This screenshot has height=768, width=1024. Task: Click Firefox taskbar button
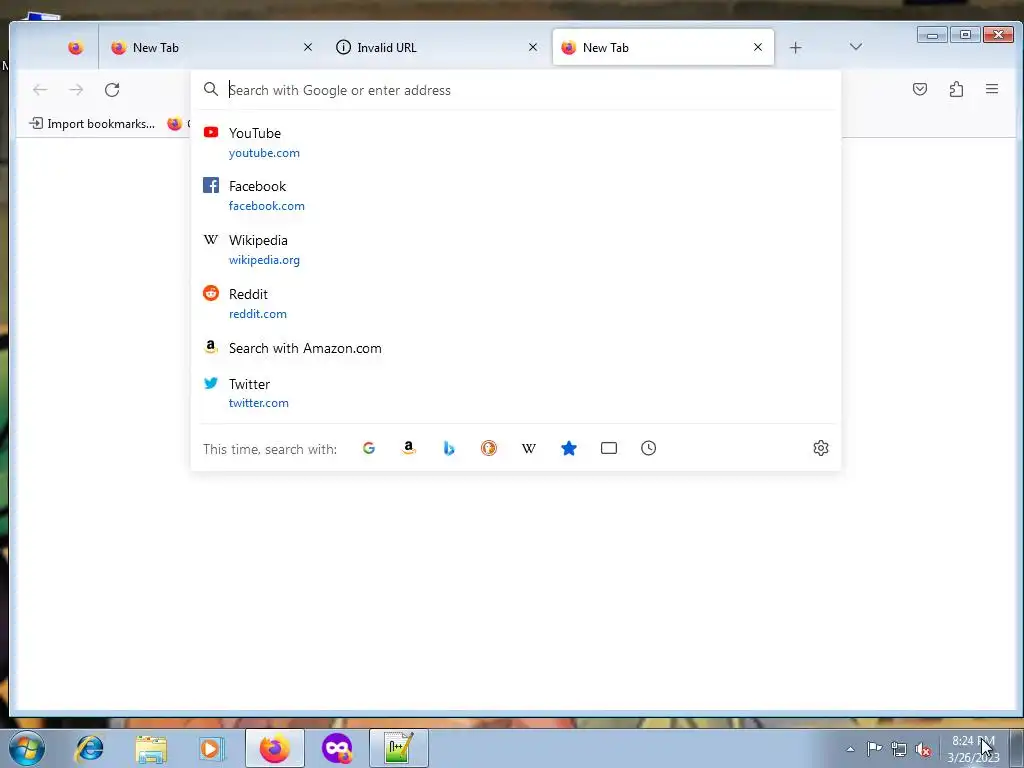point(275,748)
